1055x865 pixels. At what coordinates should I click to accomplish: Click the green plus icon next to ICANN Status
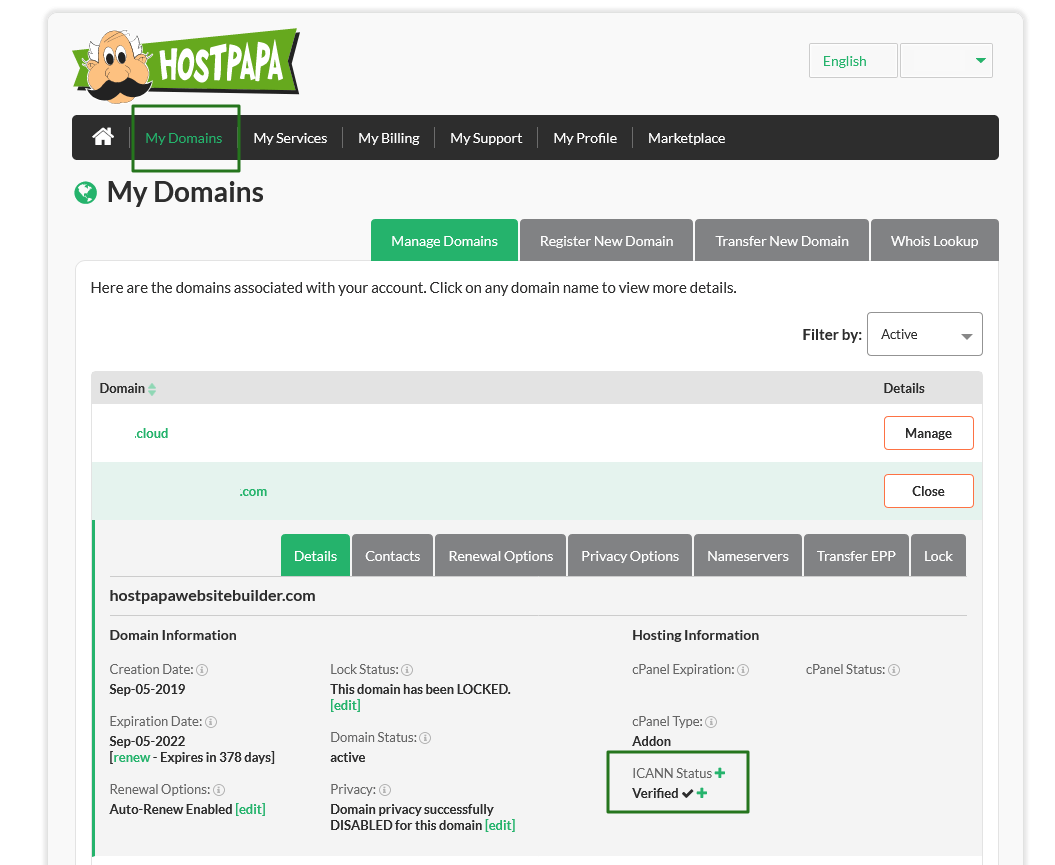click(720, 772)
